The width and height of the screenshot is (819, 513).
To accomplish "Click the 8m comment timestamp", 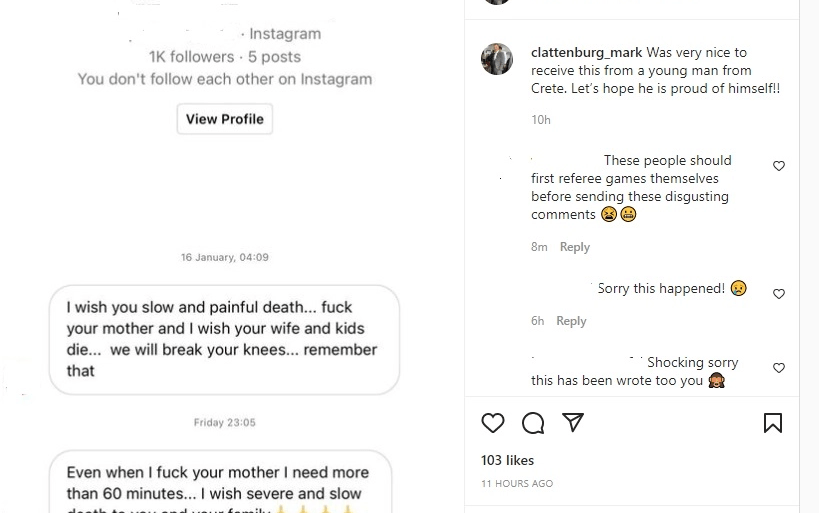I will point(540,247).
